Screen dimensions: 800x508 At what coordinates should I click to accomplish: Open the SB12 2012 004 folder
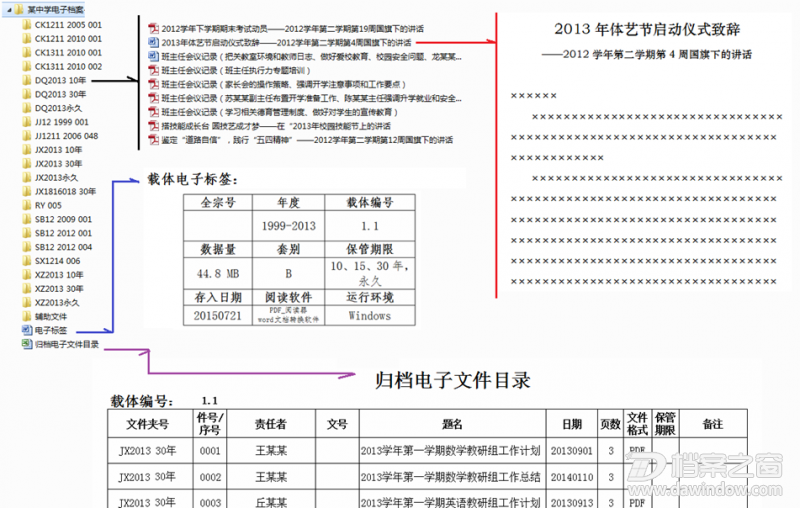63,247
